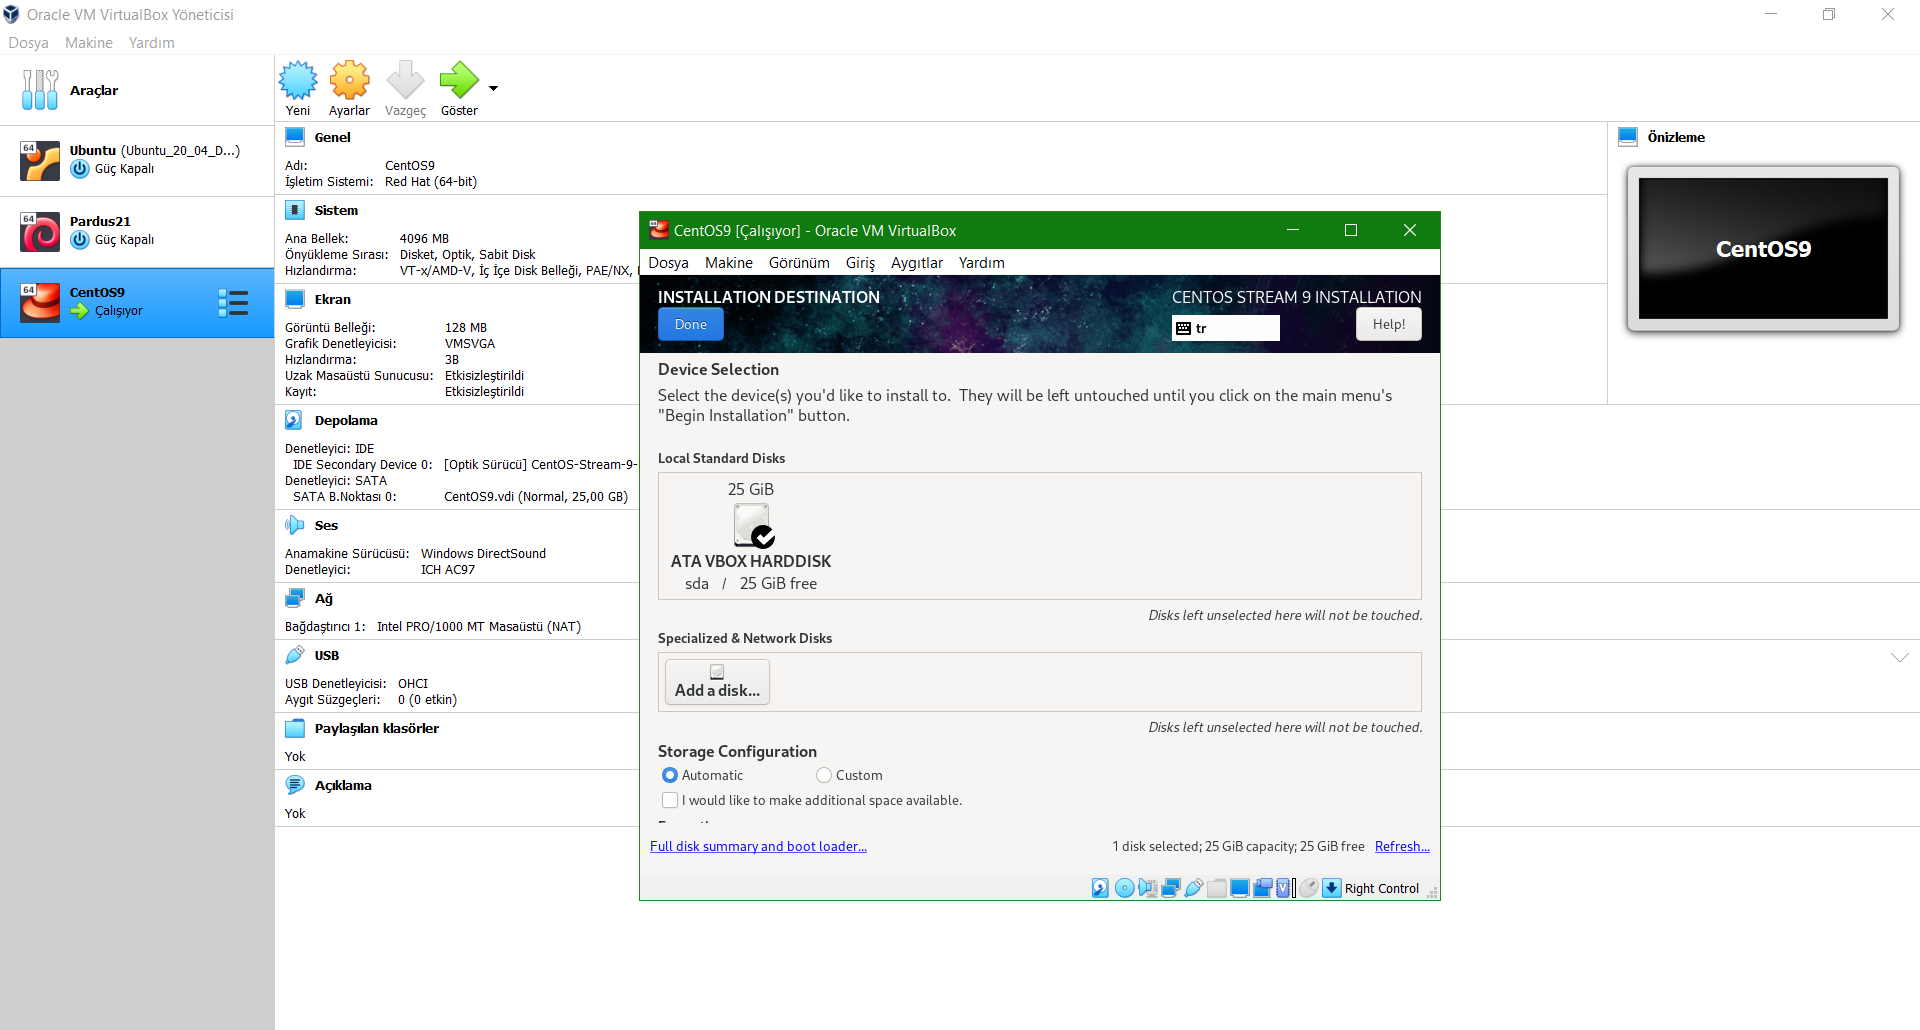The width and height of the screenshot is (1920, 1030).
Task: Click USB devices status bar icon
Action: (1194, 888)
